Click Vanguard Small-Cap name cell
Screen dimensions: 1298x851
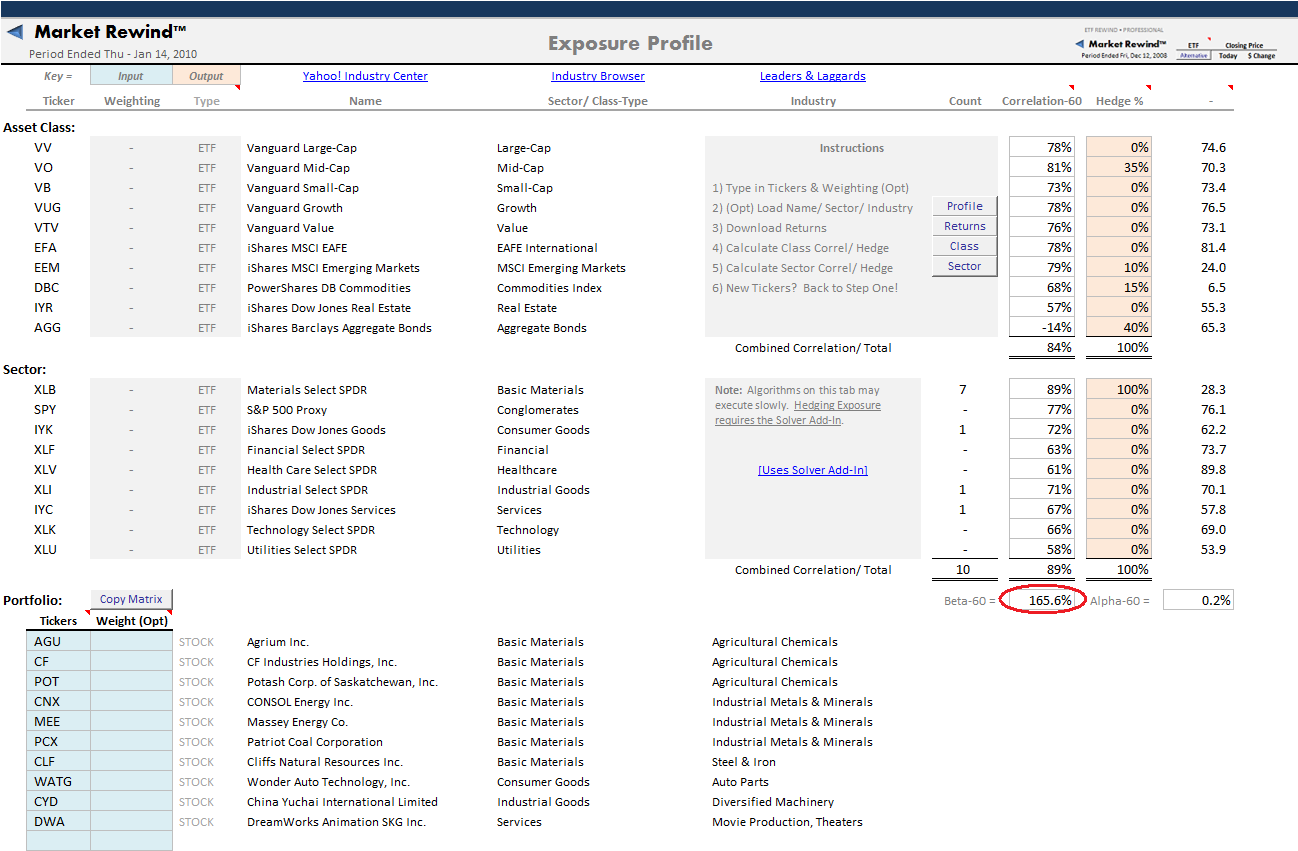303,188
